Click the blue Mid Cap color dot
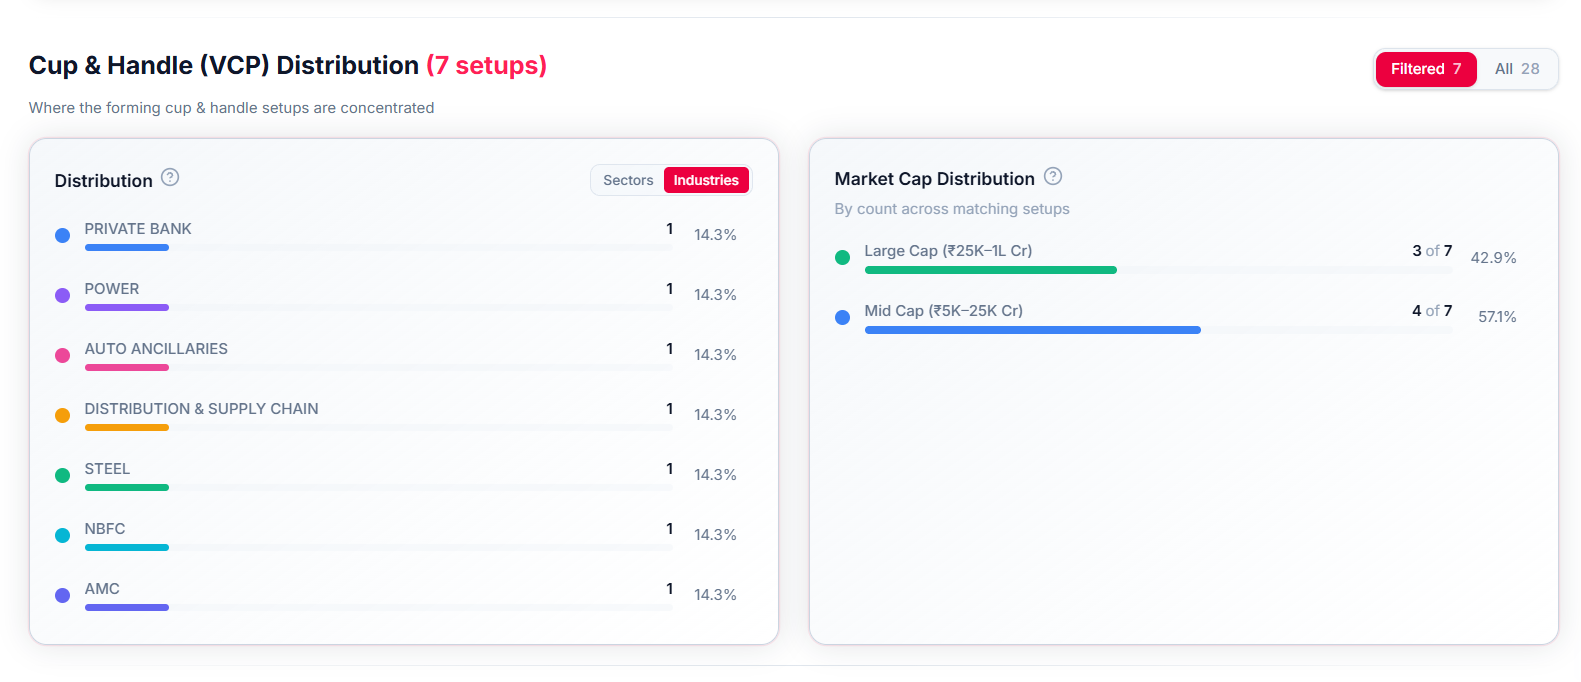The height and width of the screenshot is (682, 1581). (842, 317)
